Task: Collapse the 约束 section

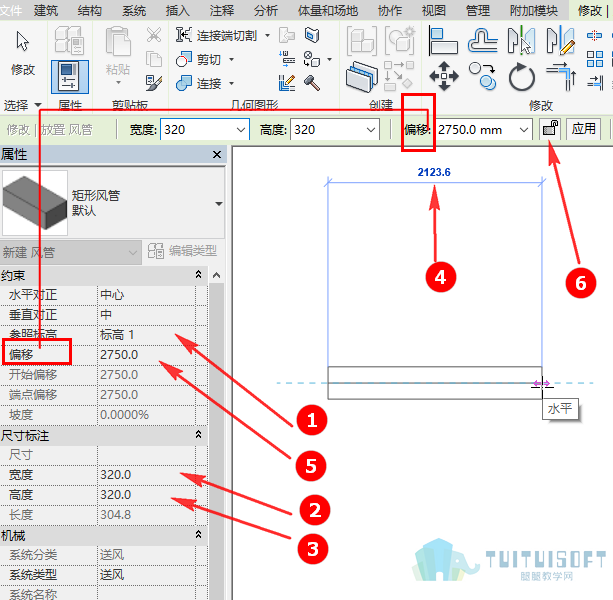Action: tap(199, 274)
